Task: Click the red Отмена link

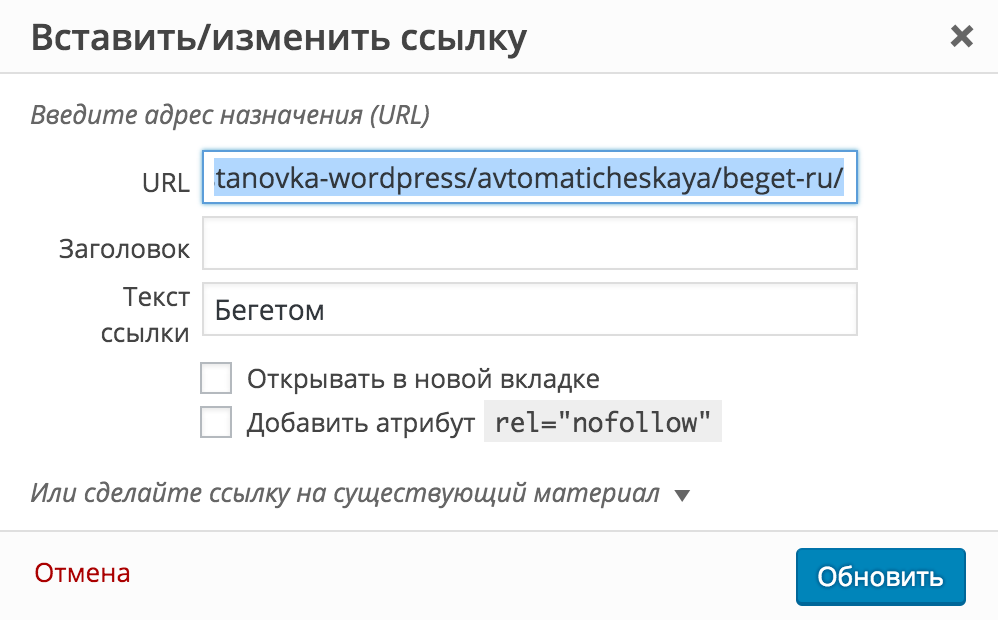Action: 82,573
